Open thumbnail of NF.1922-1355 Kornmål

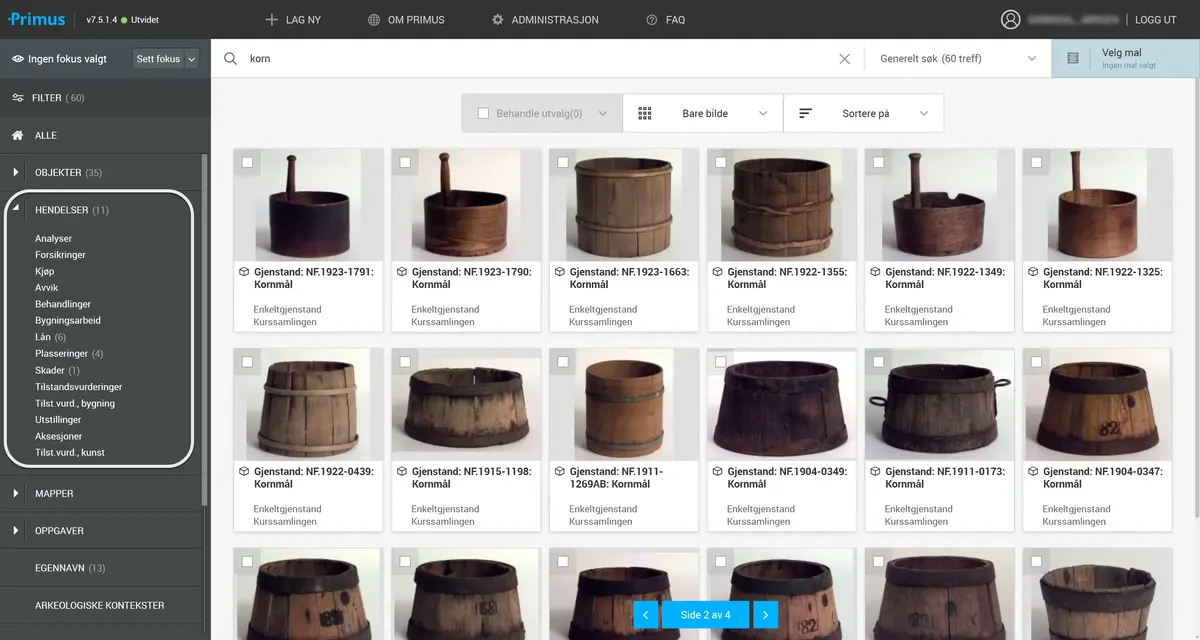782,205
